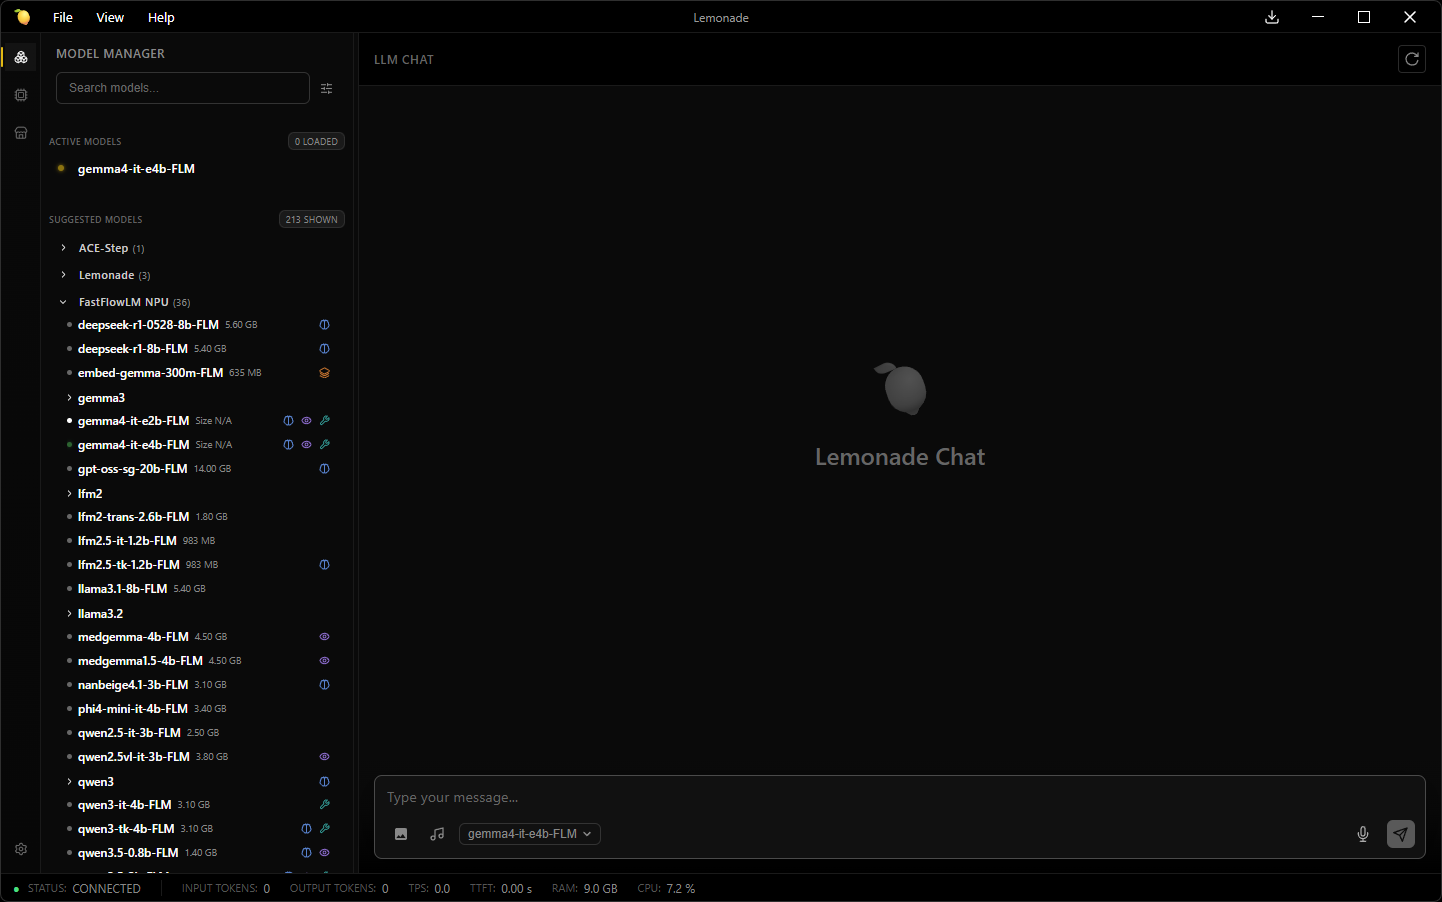Screen dimensions: 1442x902
Task: Click the LLM CHAT header label
Action: pos(404,60)
